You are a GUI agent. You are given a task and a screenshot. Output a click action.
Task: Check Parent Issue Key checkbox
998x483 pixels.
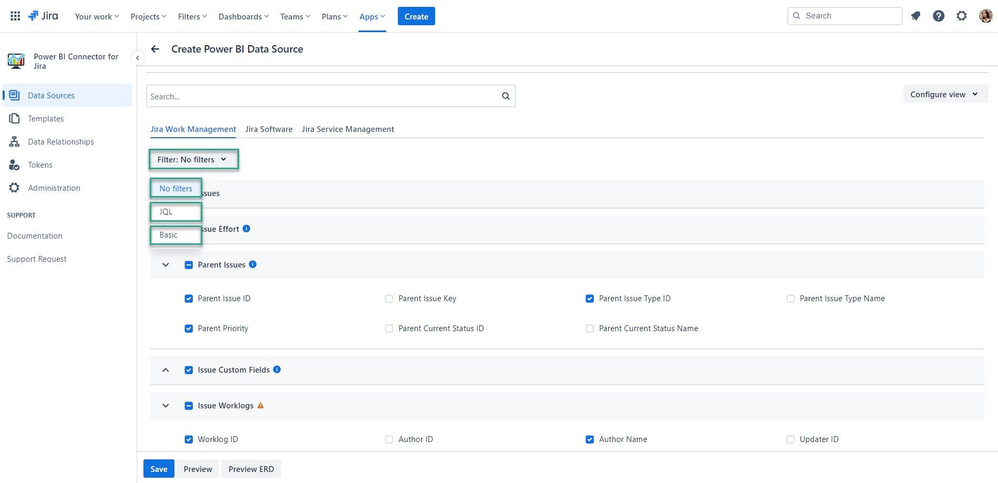pyautogui.click(x=389, y=298)
